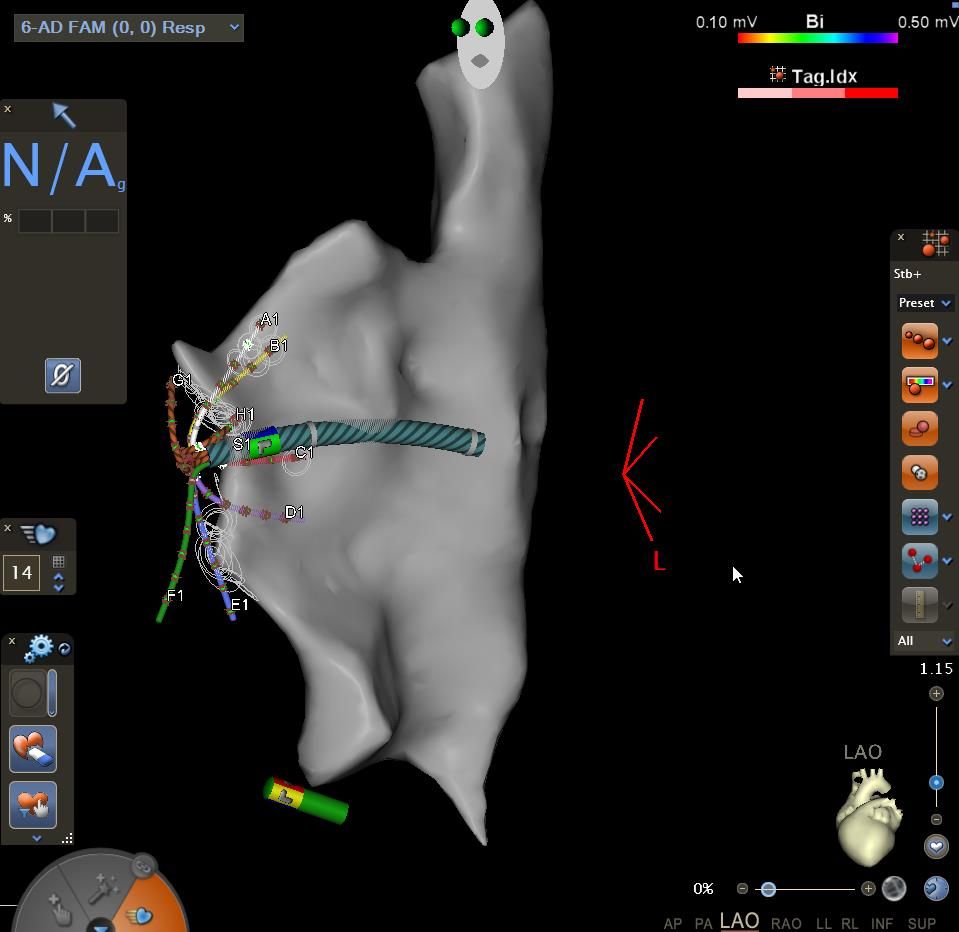Click the zoom slider handle
The height and width of the screenshot is (932, 959).
point(936,783)
